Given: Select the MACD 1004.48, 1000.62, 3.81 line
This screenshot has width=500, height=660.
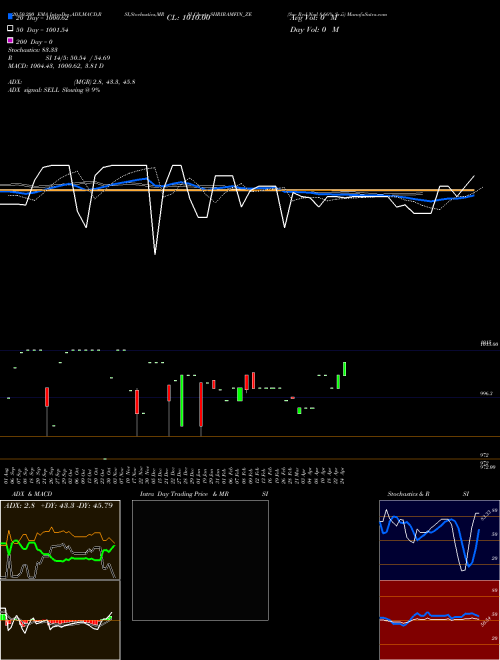Looking at the screenshot, I should click(x=56, y=66).
